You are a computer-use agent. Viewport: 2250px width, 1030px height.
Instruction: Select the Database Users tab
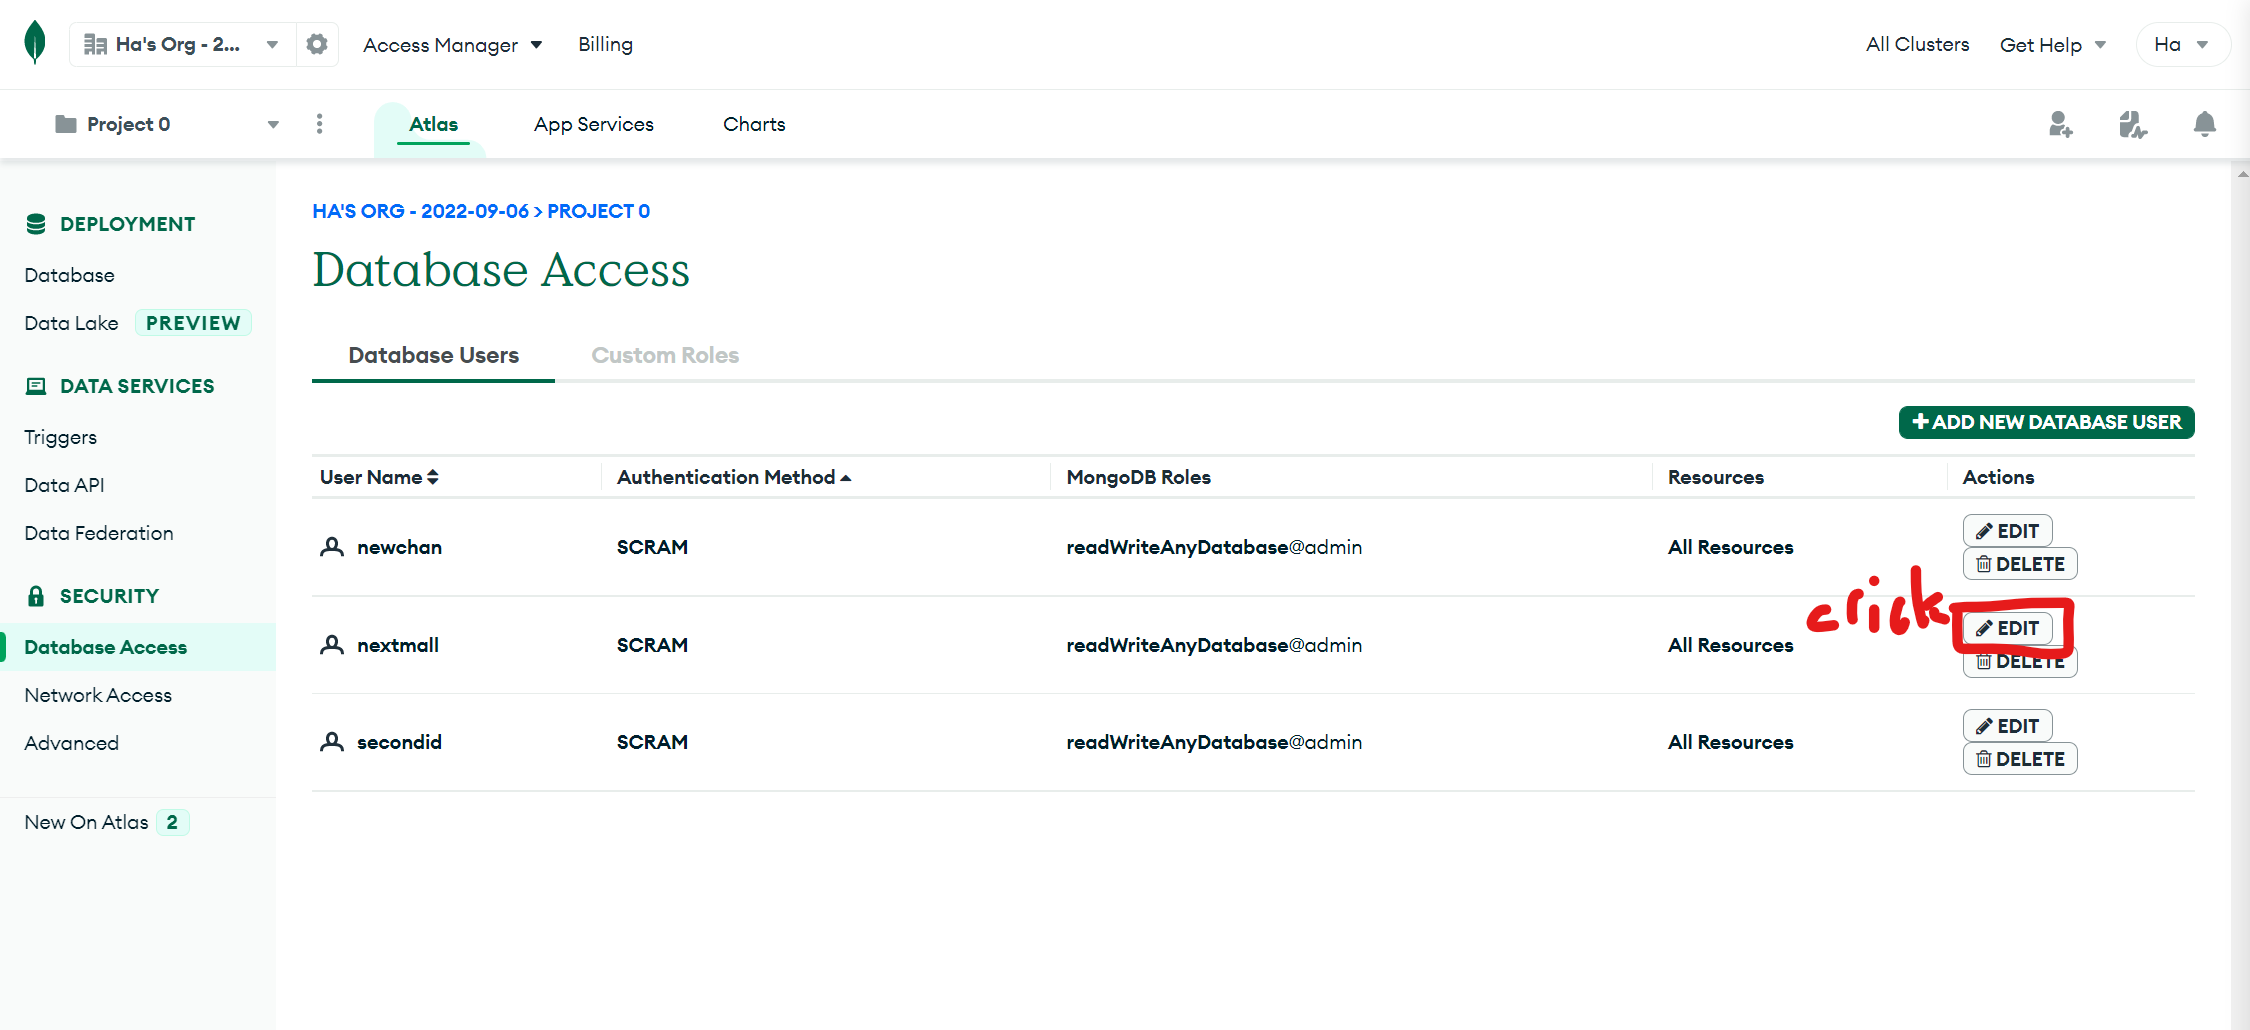[x=433, y=355]
